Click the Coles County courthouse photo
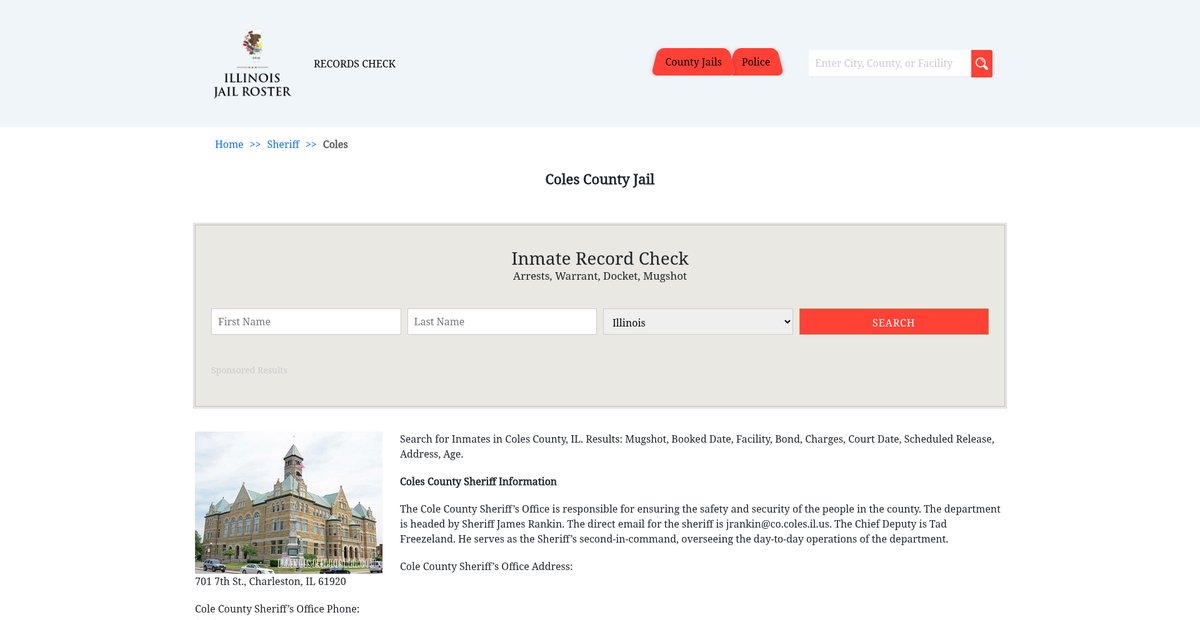1200x620 pixels. [x=289, y=502]
